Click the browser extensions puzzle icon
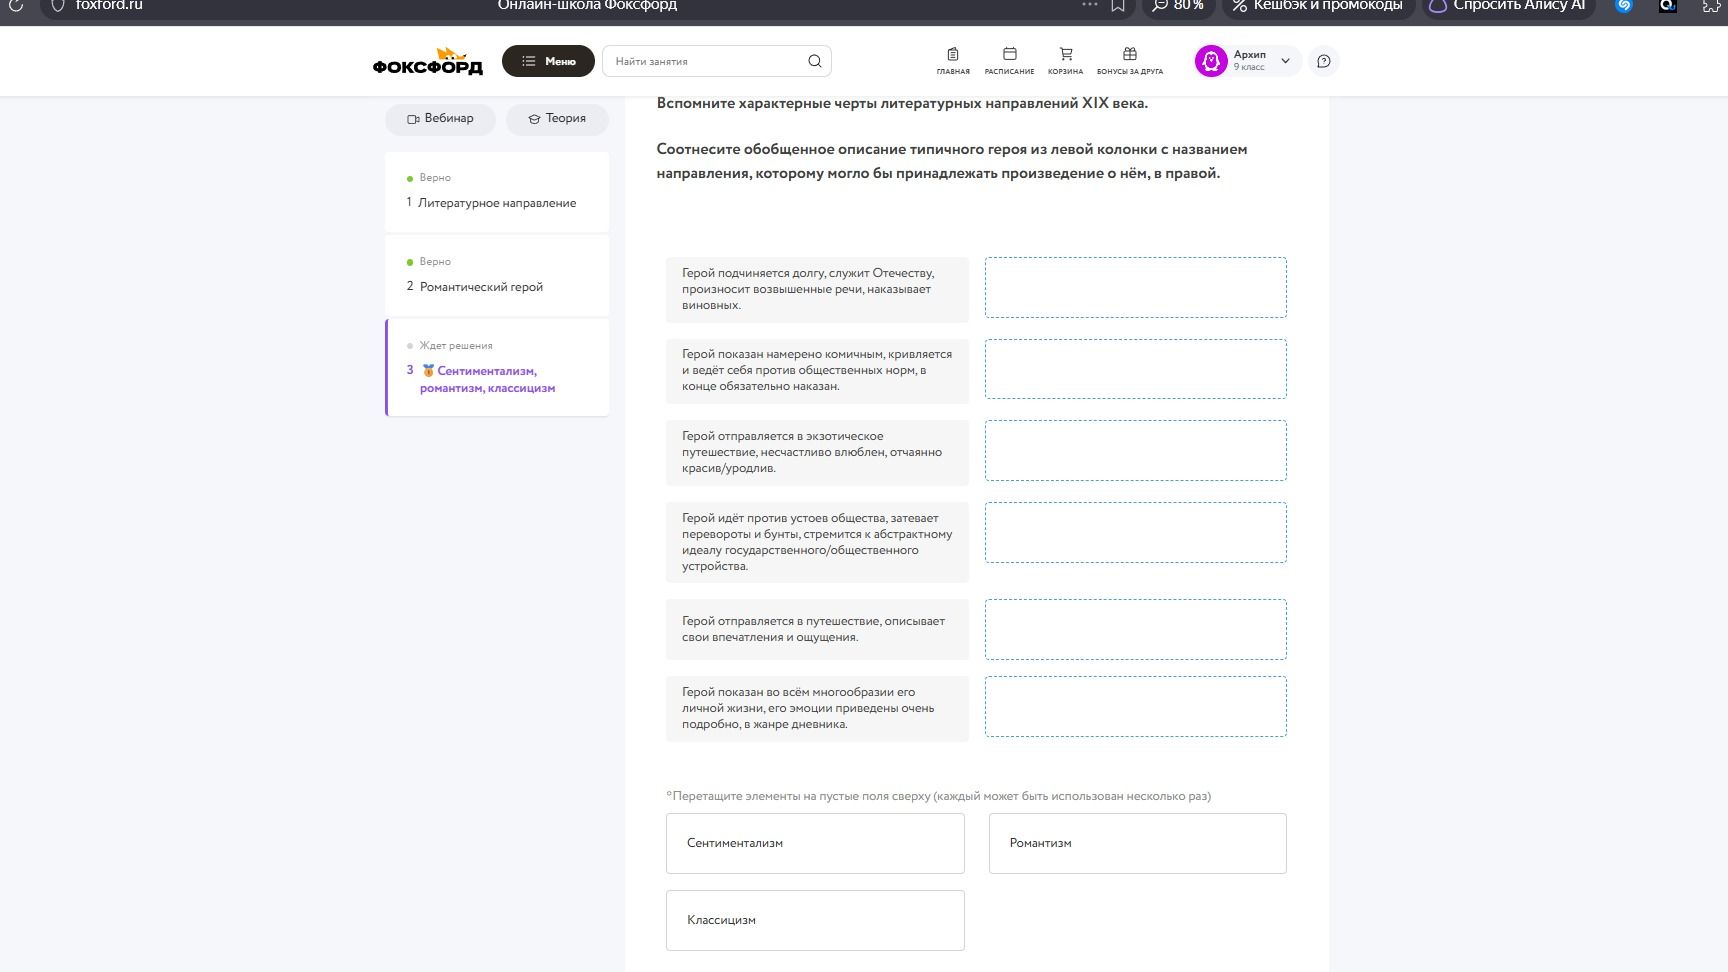 (x=1712, y=5)
